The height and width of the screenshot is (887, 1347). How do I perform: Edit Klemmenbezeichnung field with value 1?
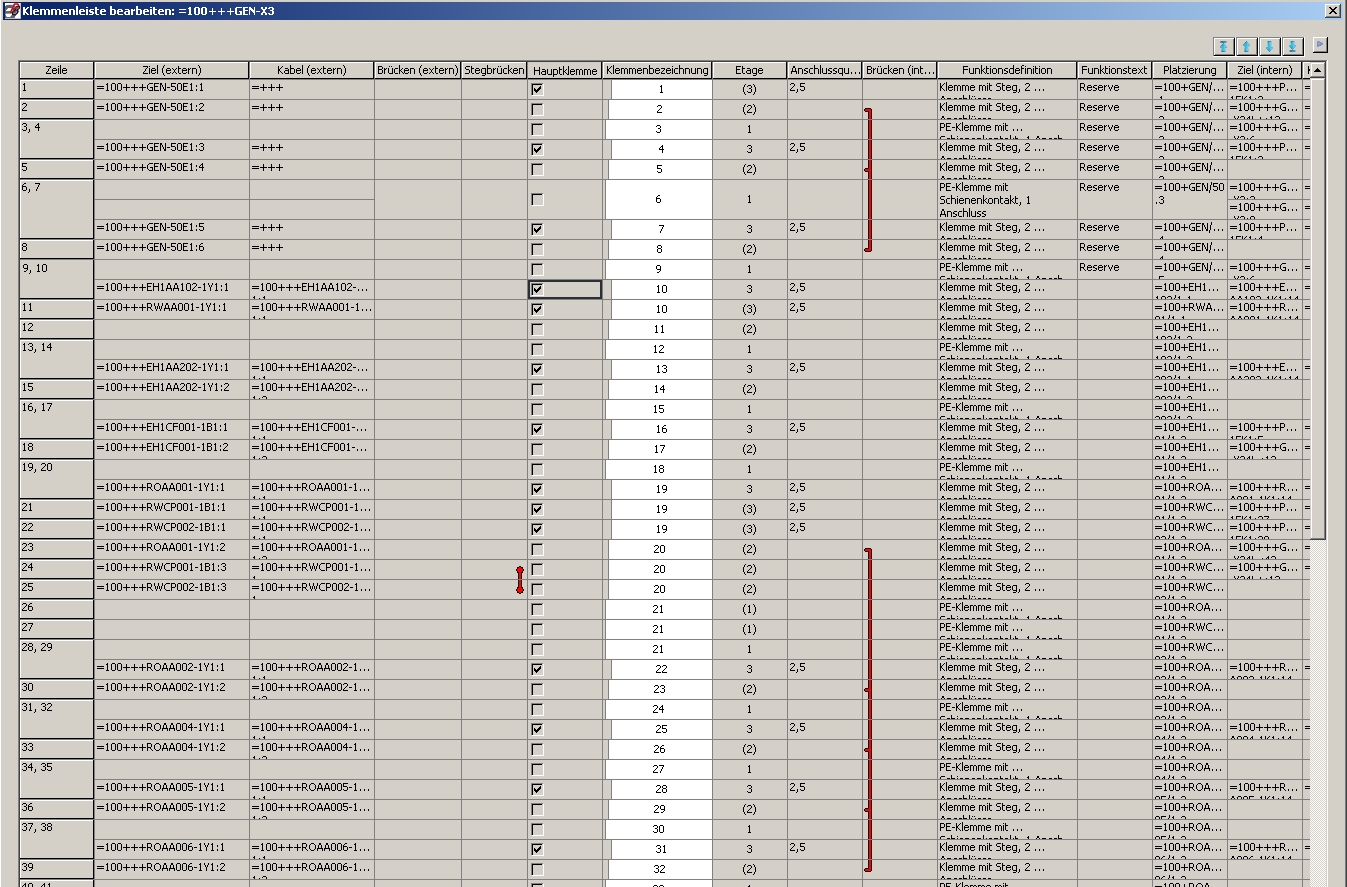[661, 90]
